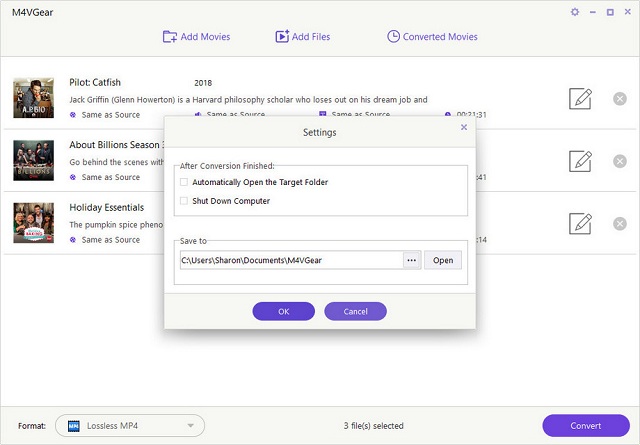The image size is (640, 445).
Task: Click edit icon for About Billions Season
Action: pos(580,161)
